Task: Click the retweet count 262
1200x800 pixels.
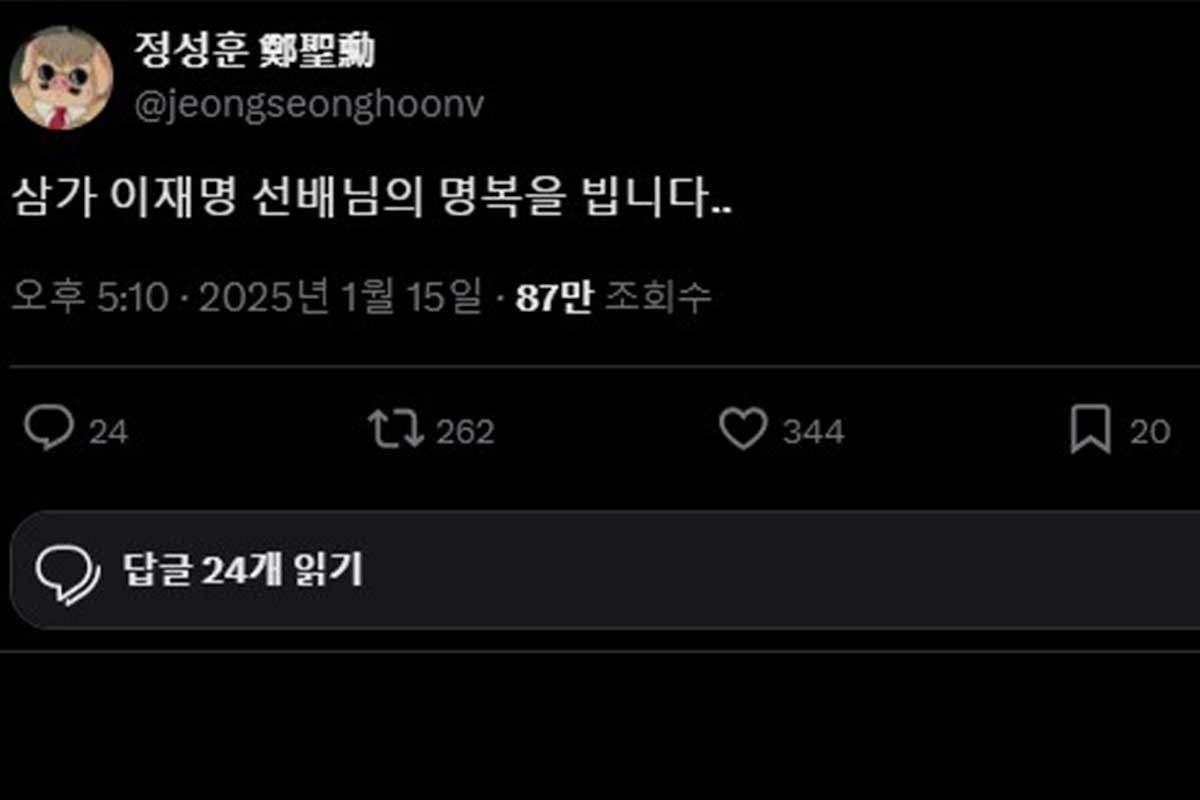Action: 465,432
